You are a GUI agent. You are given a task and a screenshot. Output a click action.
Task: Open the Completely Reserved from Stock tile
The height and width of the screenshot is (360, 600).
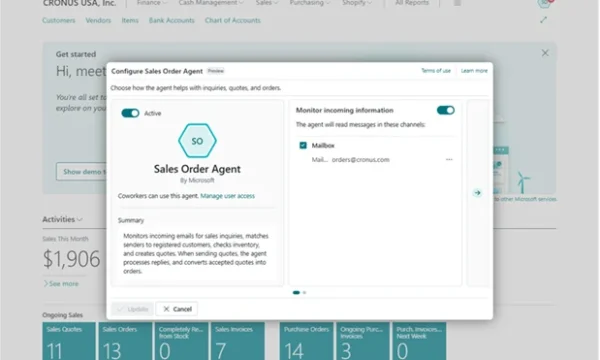tap(181, 341)
